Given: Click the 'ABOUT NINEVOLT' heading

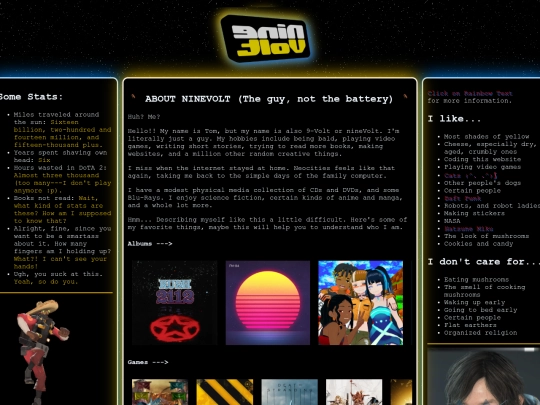Looking at the screenshot, I should click(269, 99).
